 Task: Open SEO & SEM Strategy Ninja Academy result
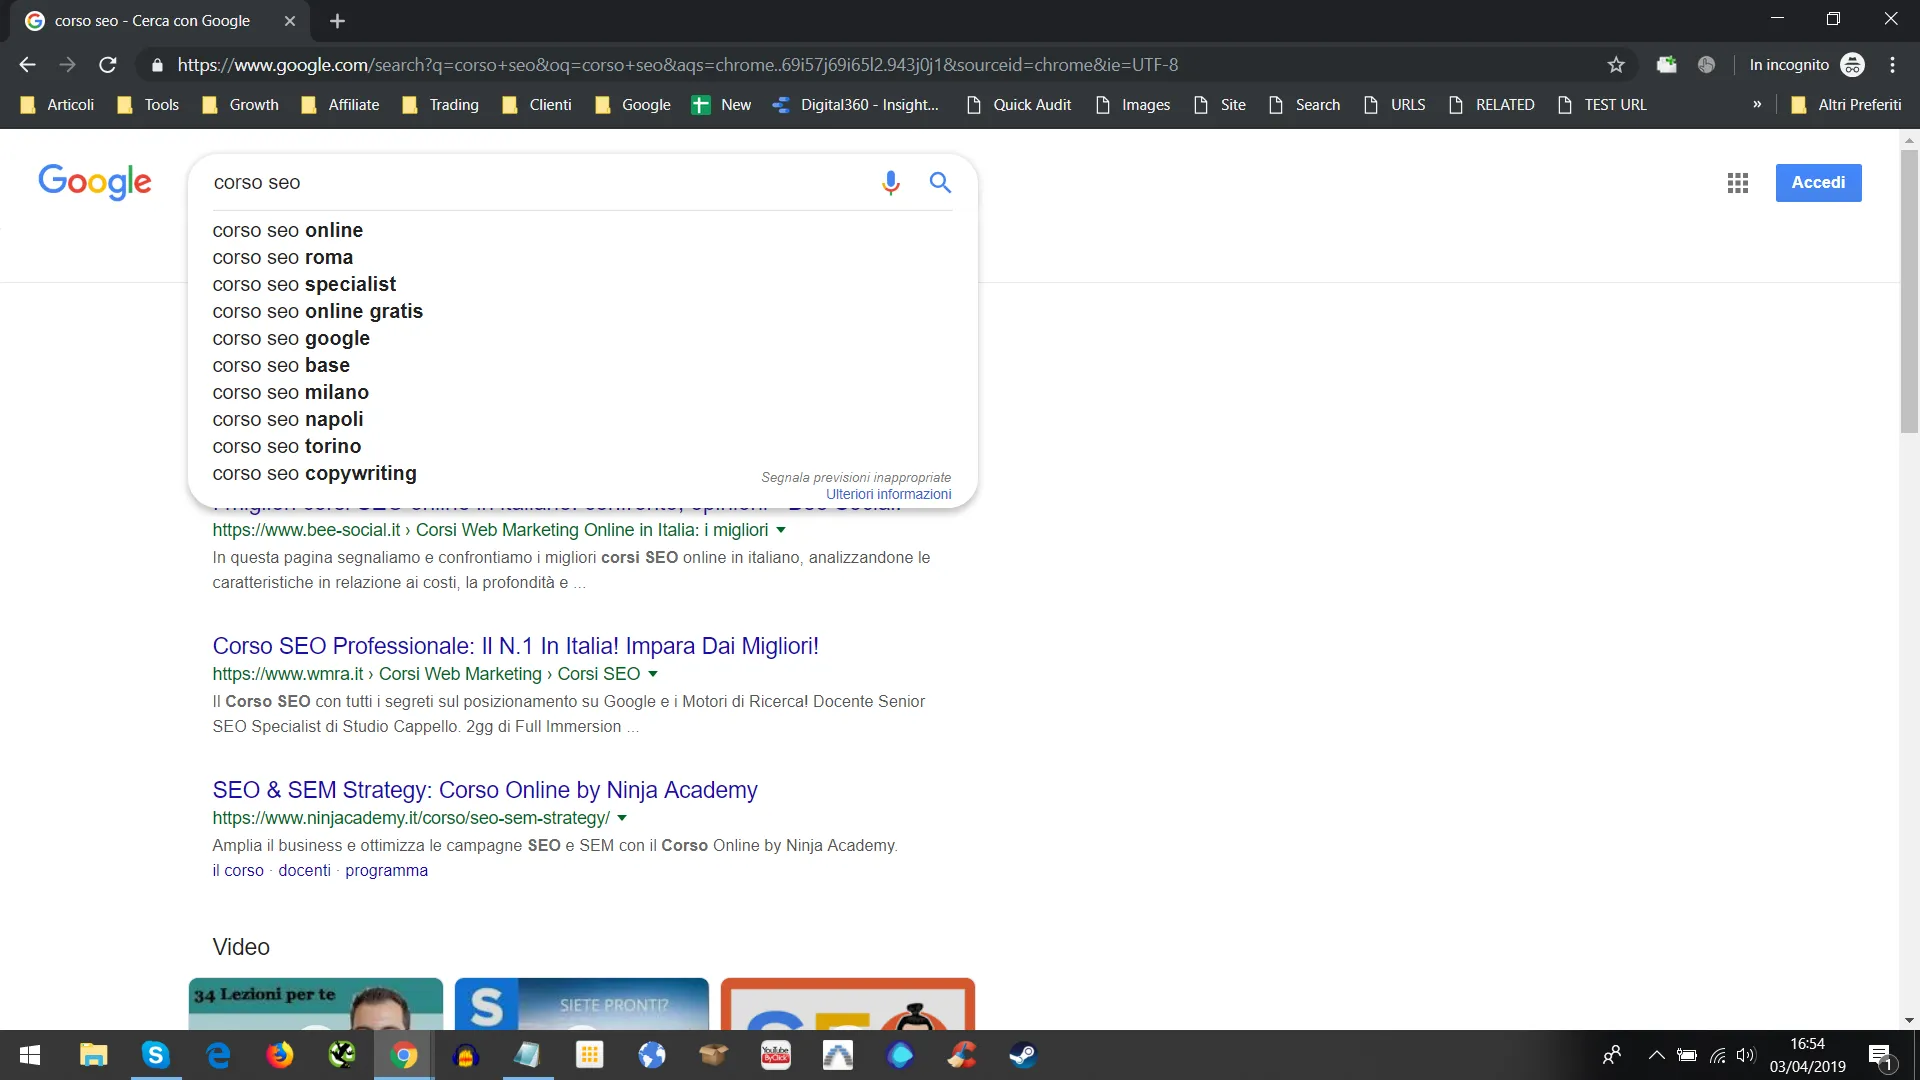tap(485, 790)
